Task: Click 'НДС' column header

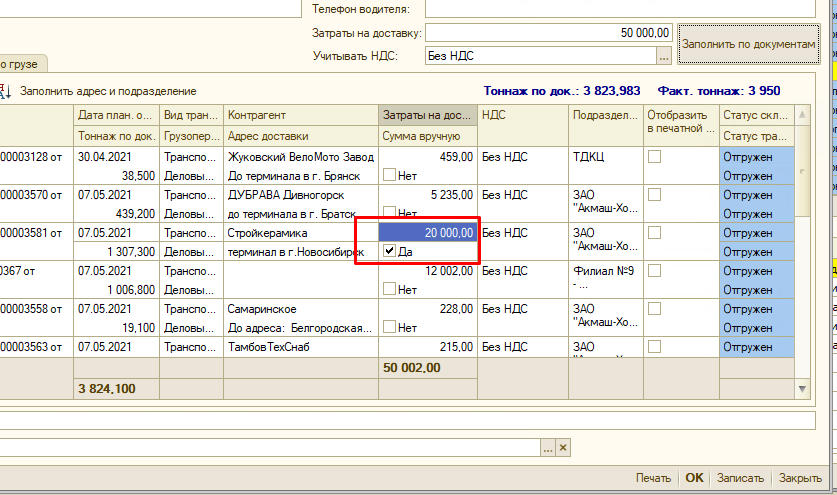Action: [x=523, y=125]
